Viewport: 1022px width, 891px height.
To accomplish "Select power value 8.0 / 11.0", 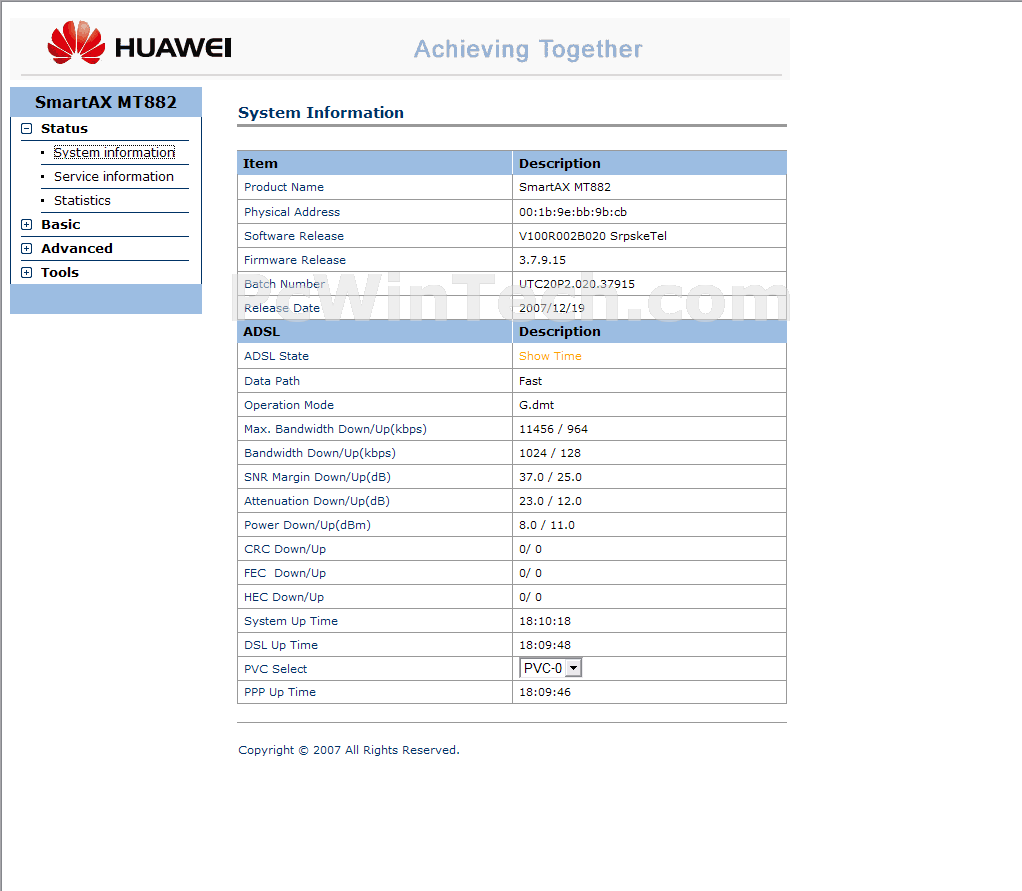I will point(547,526).
